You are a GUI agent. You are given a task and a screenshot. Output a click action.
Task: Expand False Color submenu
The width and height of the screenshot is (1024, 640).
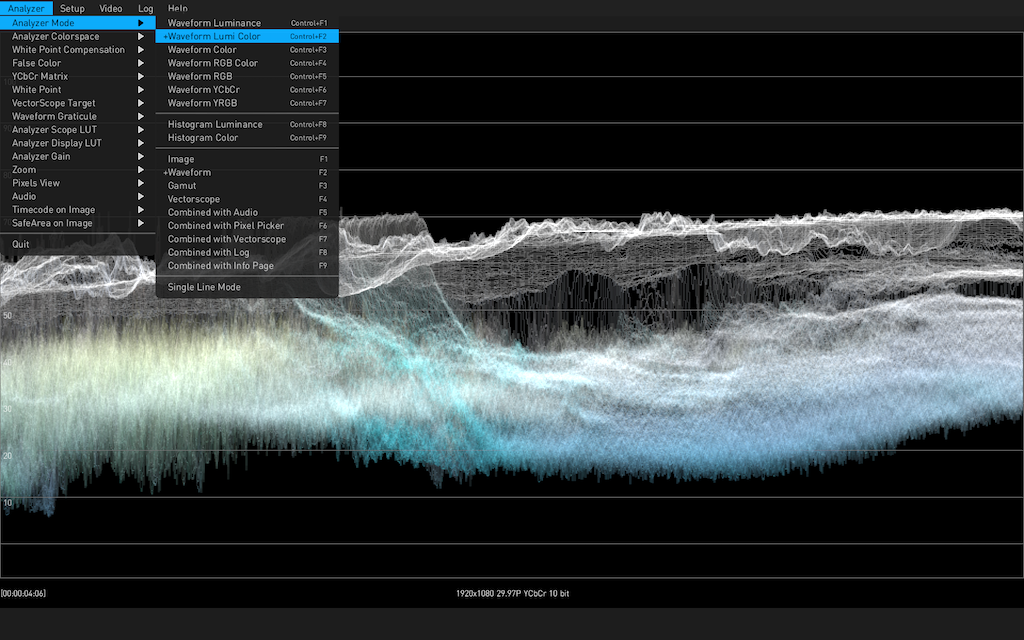(x=37, y=63)
